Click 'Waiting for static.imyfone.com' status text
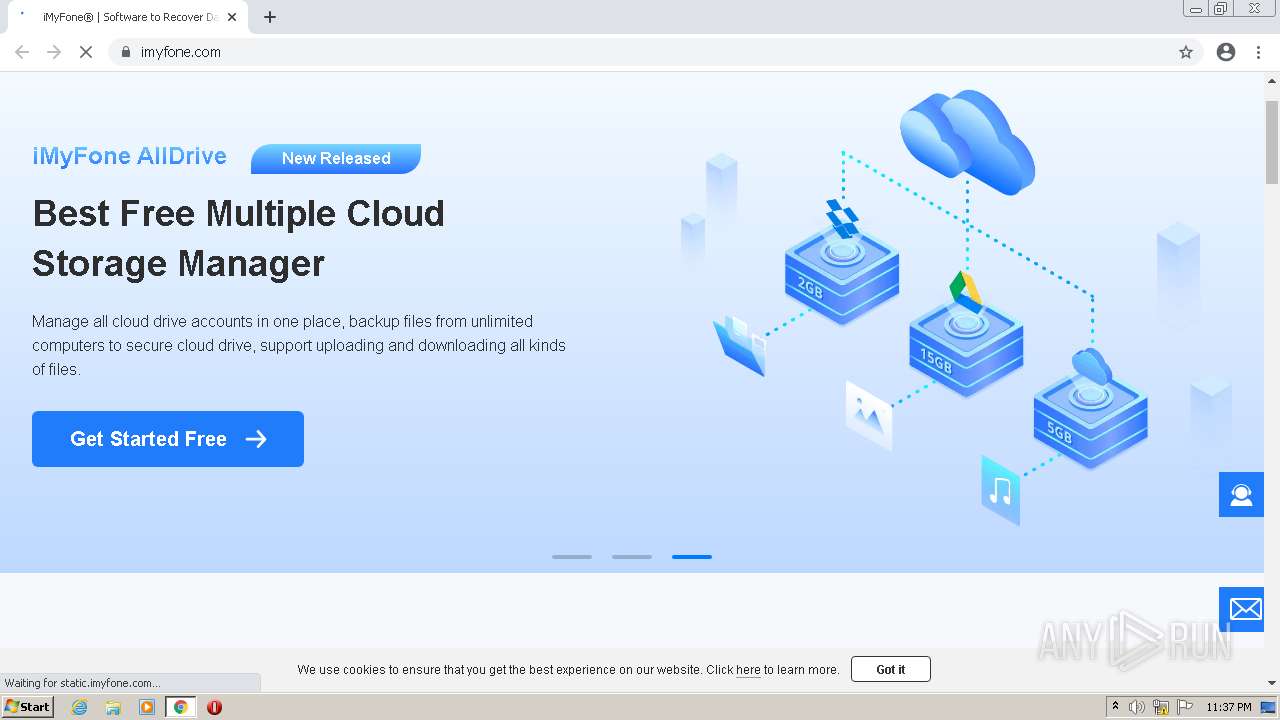 (x=82, y=683)
